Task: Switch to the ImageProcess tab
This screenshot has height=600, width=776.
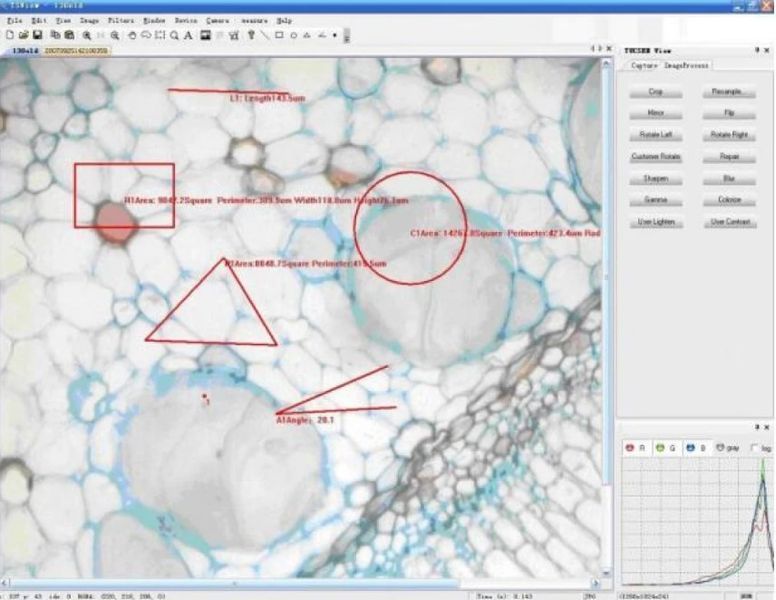Action: 686,65
